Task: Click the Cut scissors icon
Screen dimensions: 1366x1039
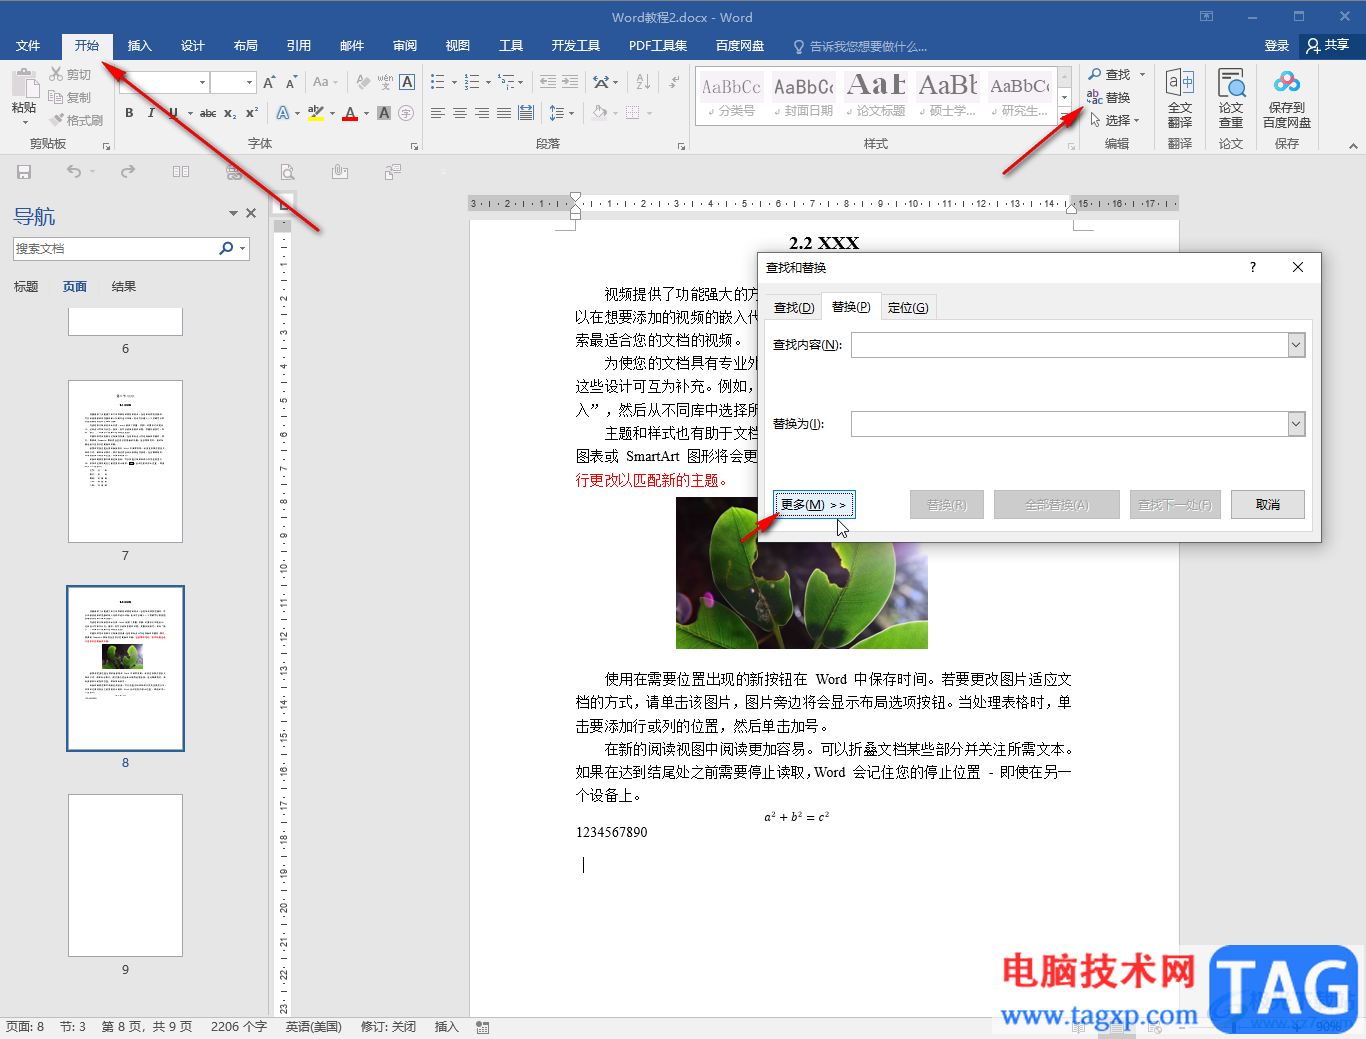Action: pos(56,74)
